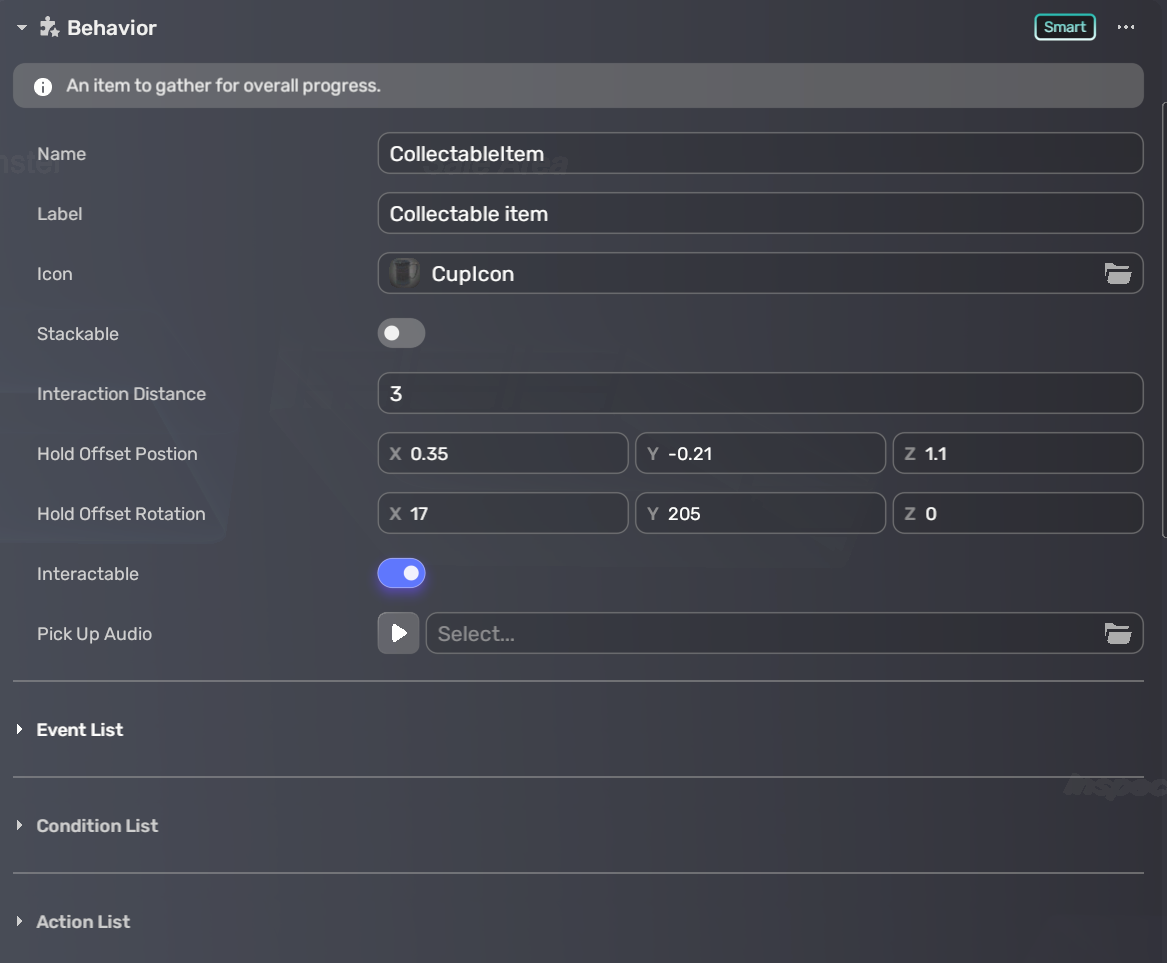Collapse the Behavior section arrow
The image size is (1167, 963).
tap(21, 28)
